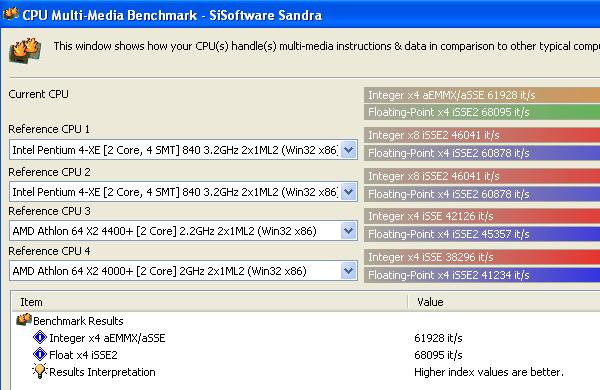
Task: Click the 61928 it/s value cell
Action: pyautogui.click(x=438, y=338)
